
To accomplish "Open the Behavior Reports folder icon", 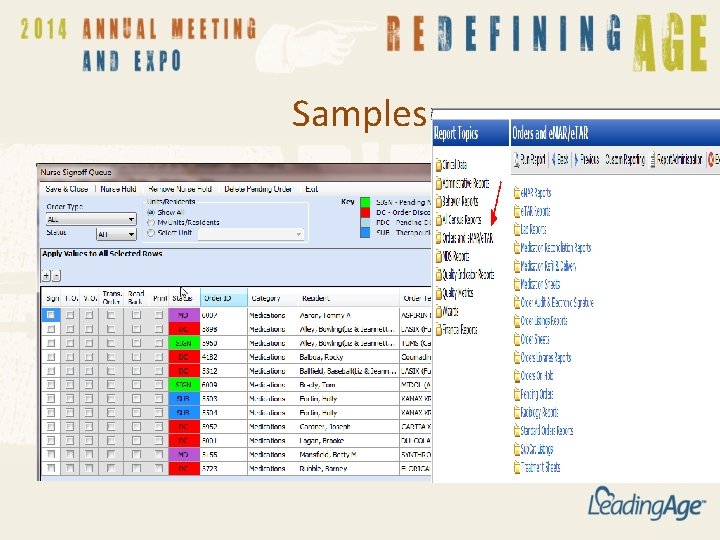I will (439, 202).
